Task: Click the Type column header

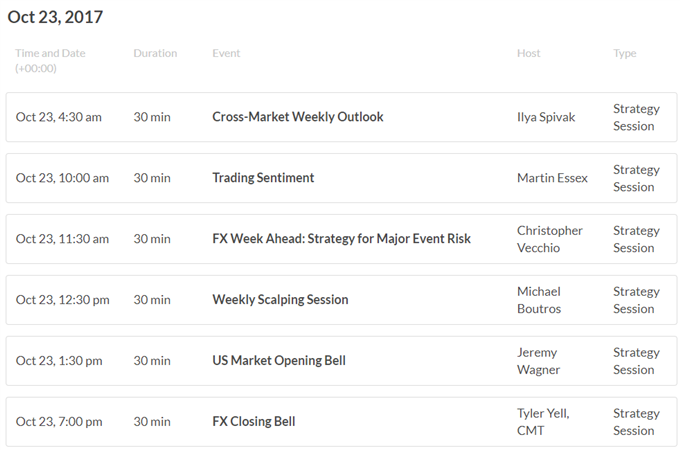Action: point(624,53)
